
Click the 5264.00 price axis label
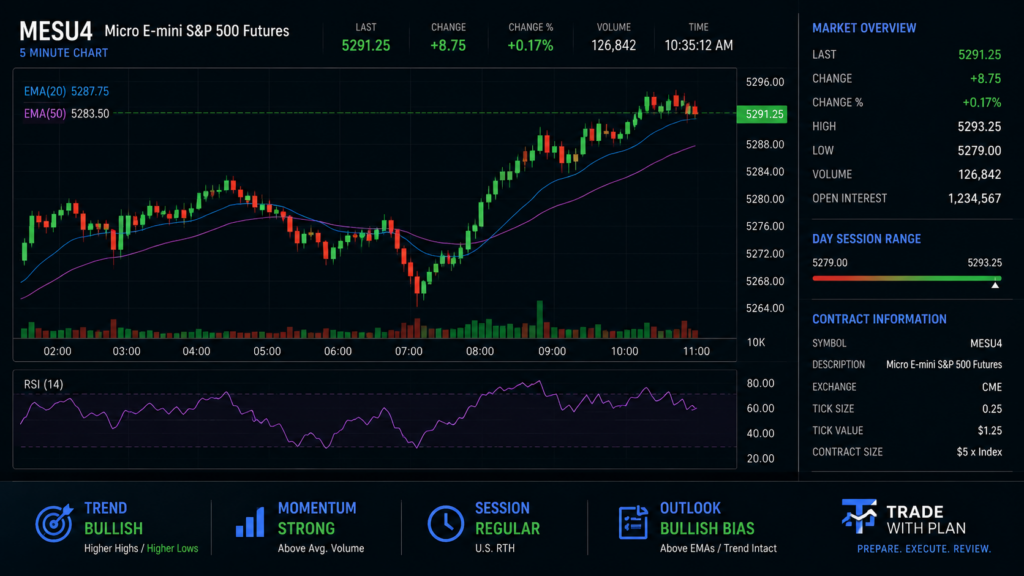(x=765, y=308)
